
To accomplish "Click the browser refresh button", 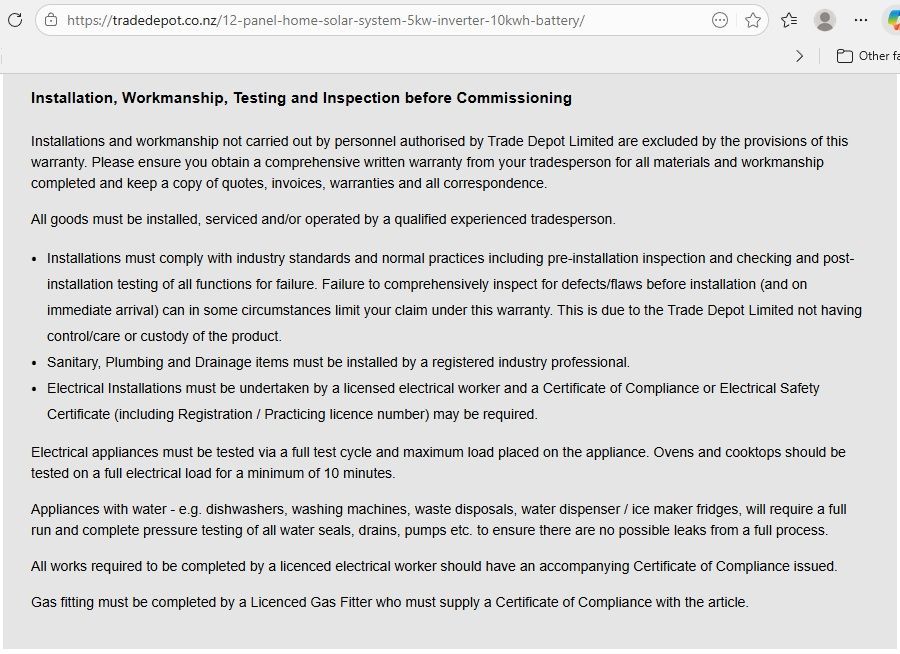I will [14, 20].
